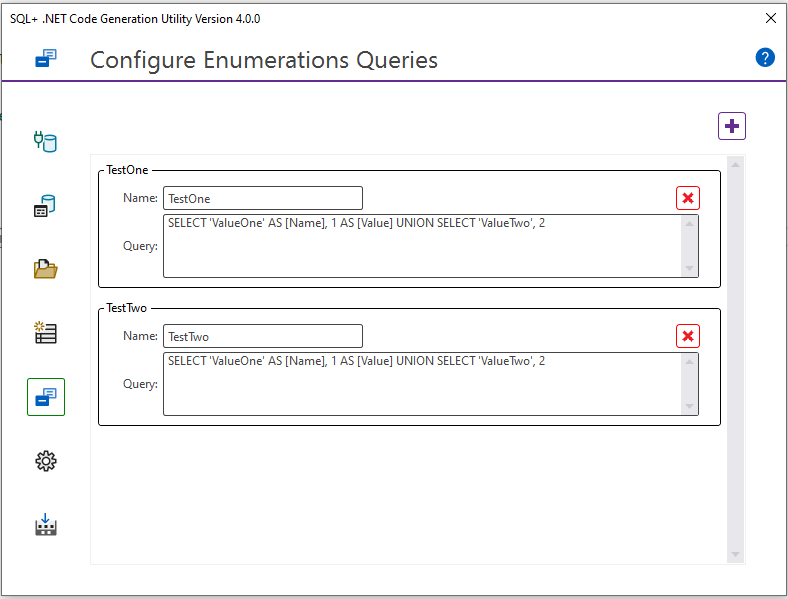Close the SQL+ Code Generation Utility window
The width and height of the screenshot is (788, 599).
coord(770,18)
